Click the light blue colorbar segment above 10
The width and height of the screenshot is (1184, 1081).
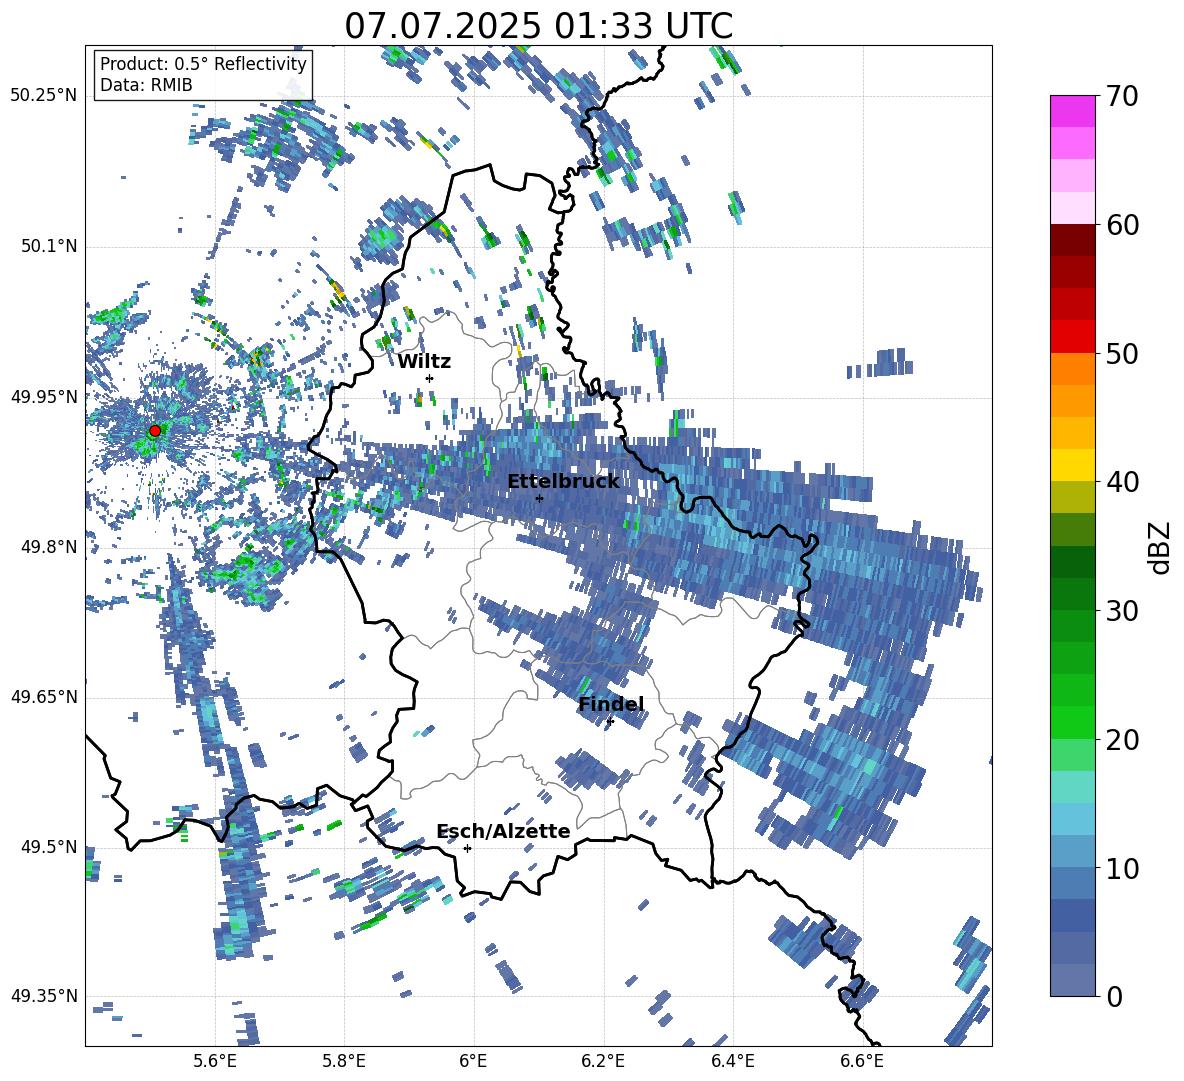tap(1072, 819)
